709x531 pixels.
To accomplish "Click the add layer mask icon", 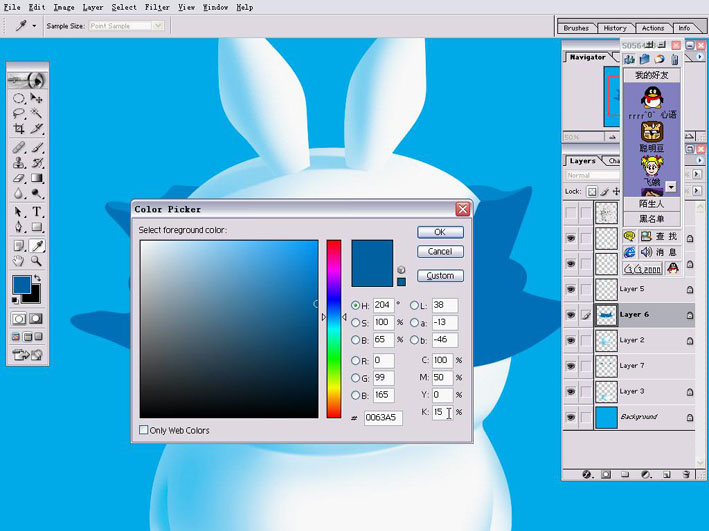I will click(606, 474).
